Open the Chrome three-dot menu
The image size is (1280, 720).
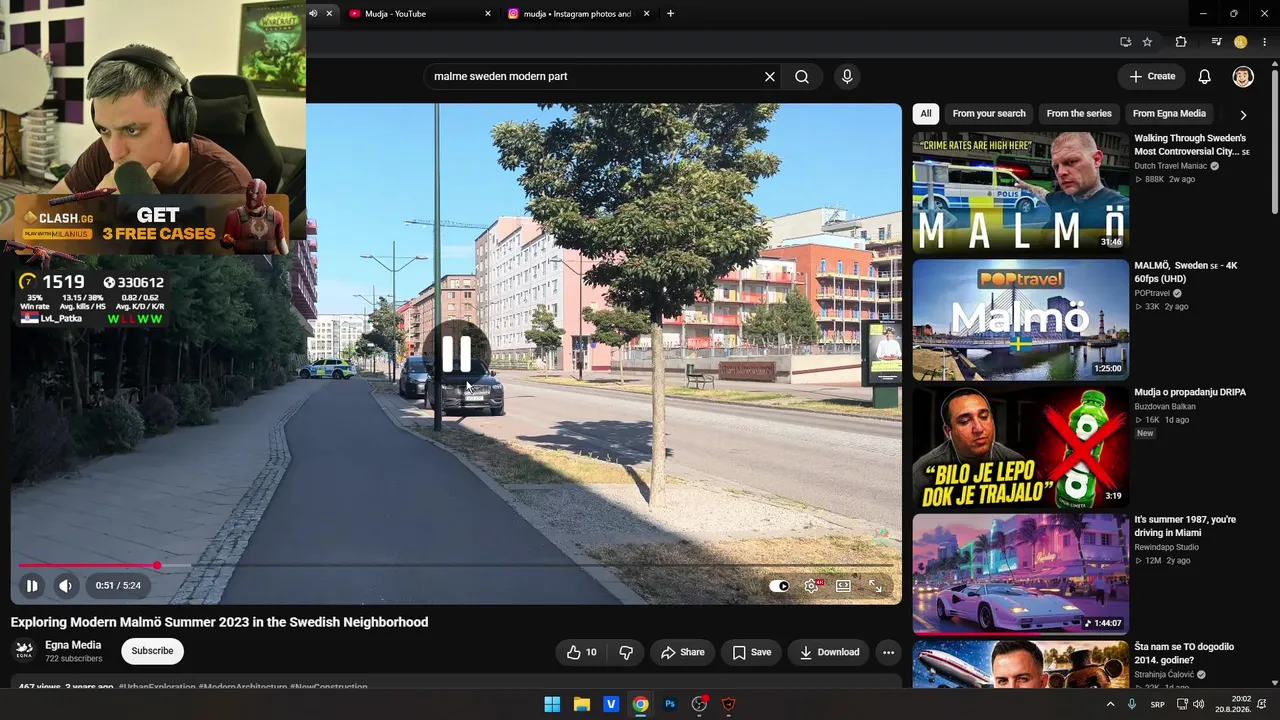click(x=1265, y=42)
